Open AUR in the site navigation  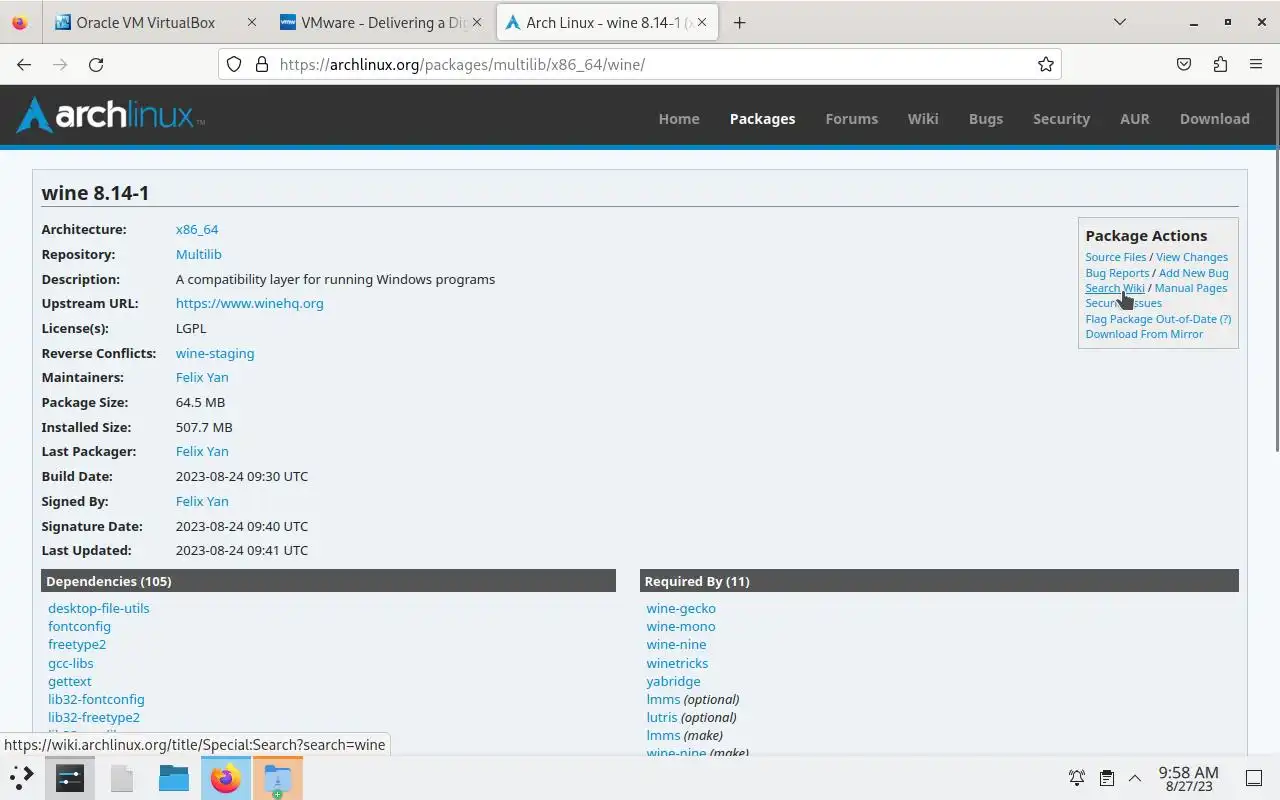tap(1135, 118)
